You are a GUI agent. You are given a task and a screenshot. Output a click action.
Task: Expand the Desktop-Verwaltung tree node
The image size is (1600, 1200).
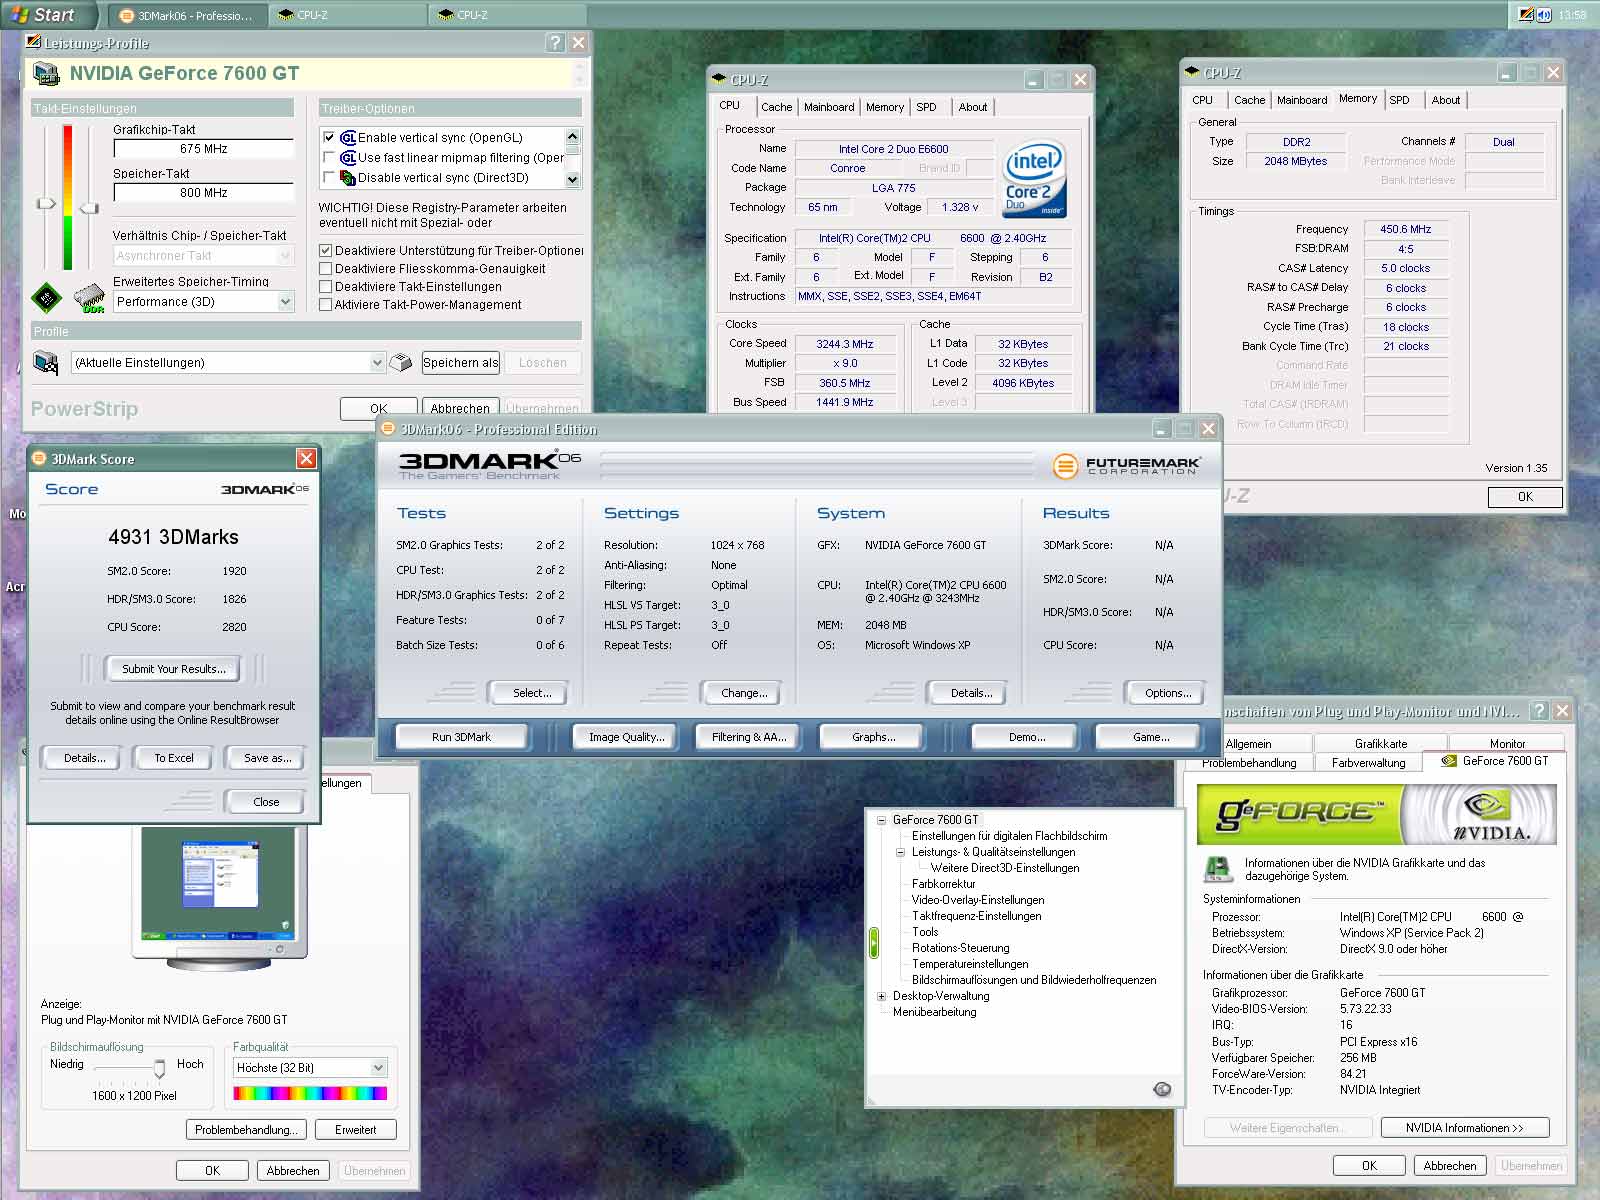pyautogui.click(x=882, y=996)
